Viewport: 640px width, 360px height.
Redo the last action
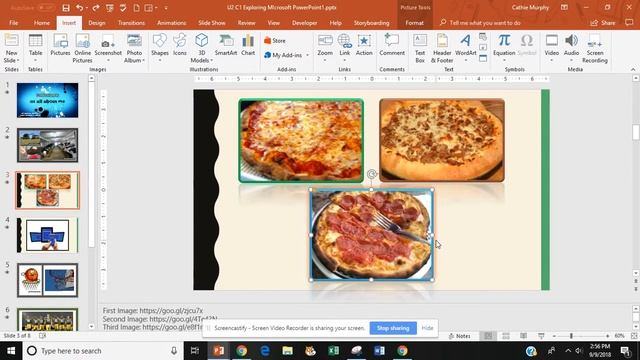coord(96,8)
